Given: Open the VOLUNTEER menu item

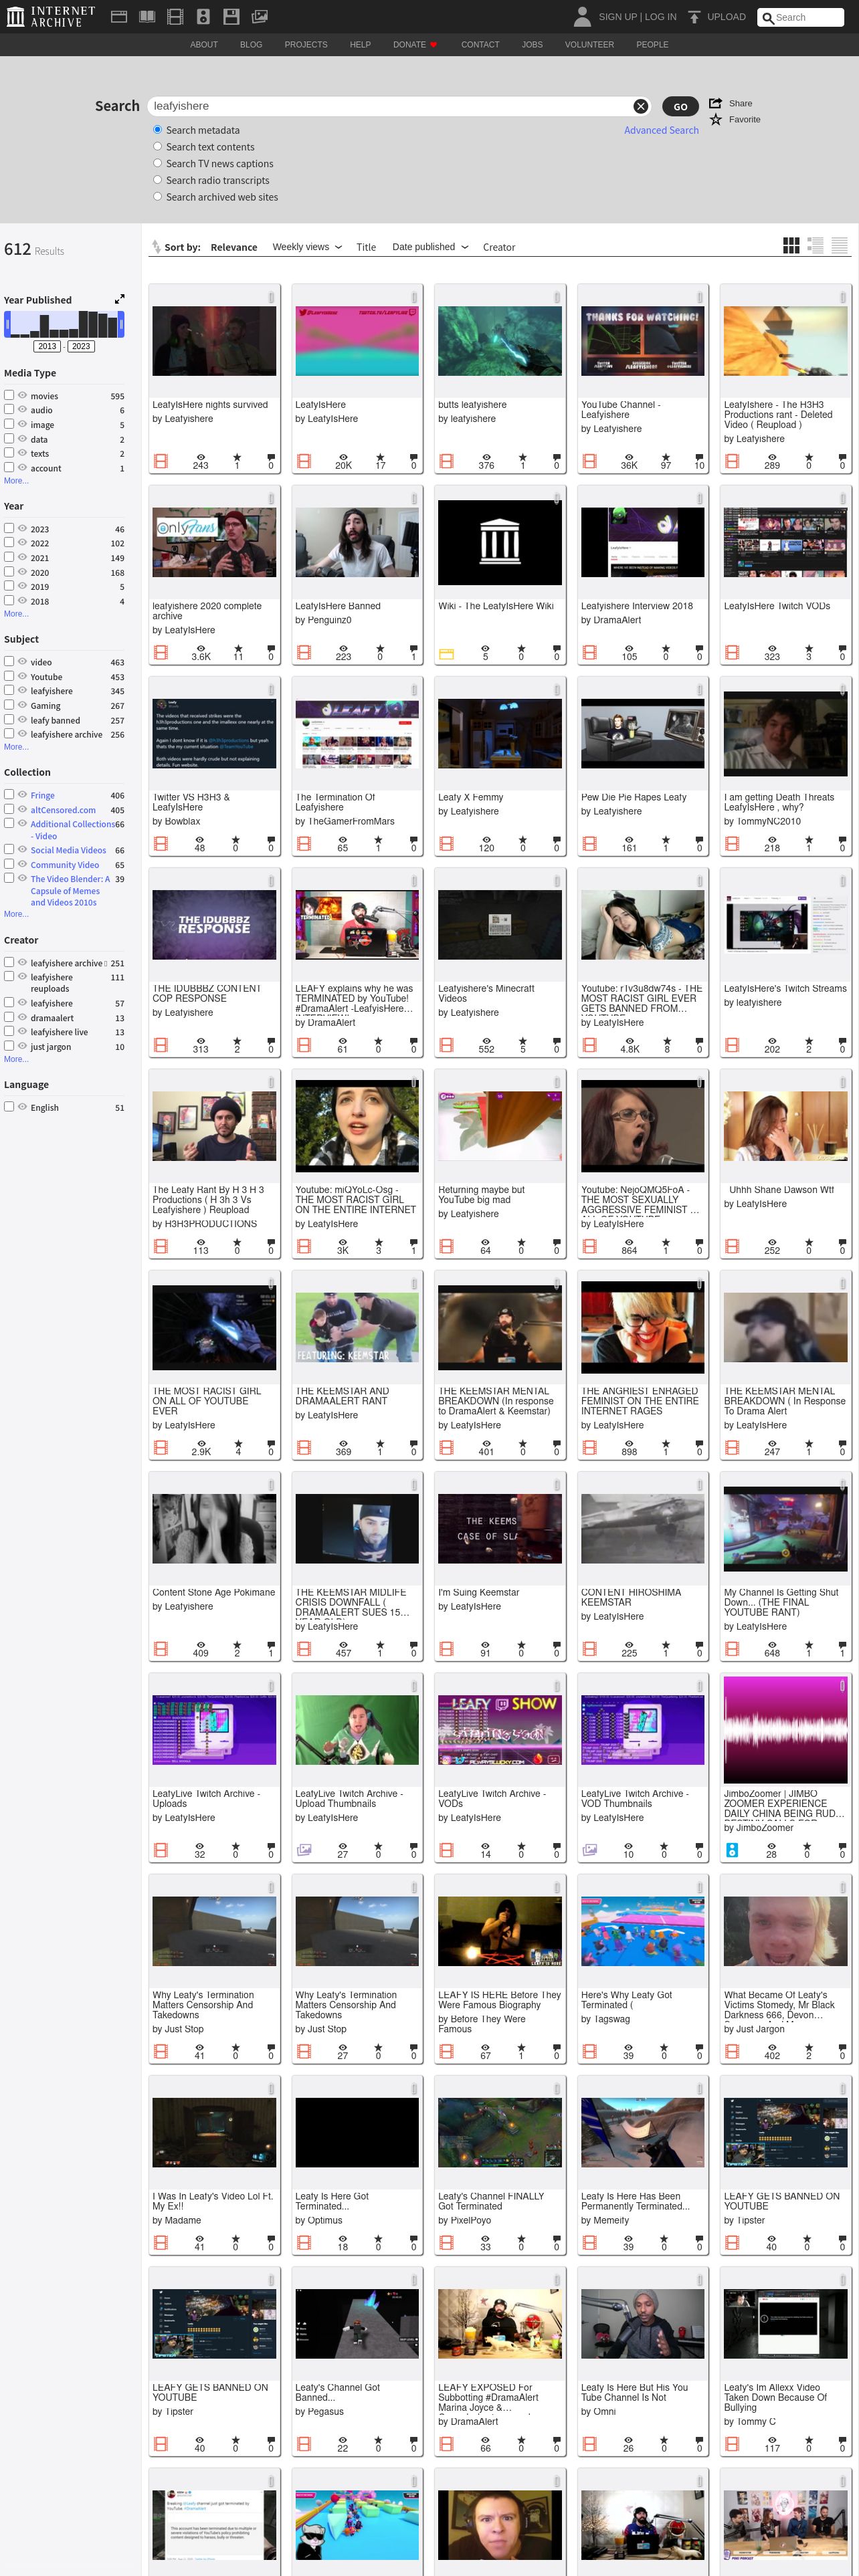Looking at the screenshot, I should pyautogui.click(x=589, y=45).
